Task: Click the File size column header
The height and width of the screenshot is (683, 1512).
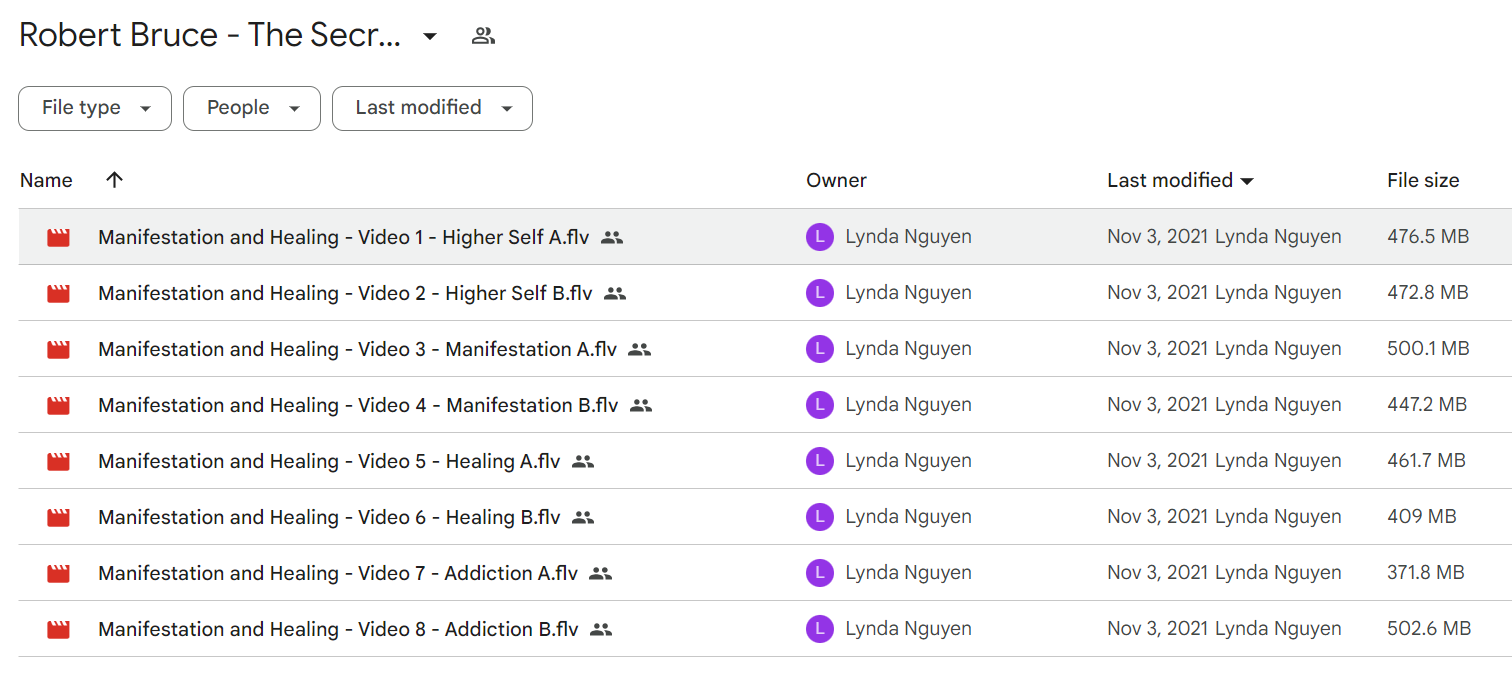Action: point(1423,180)
